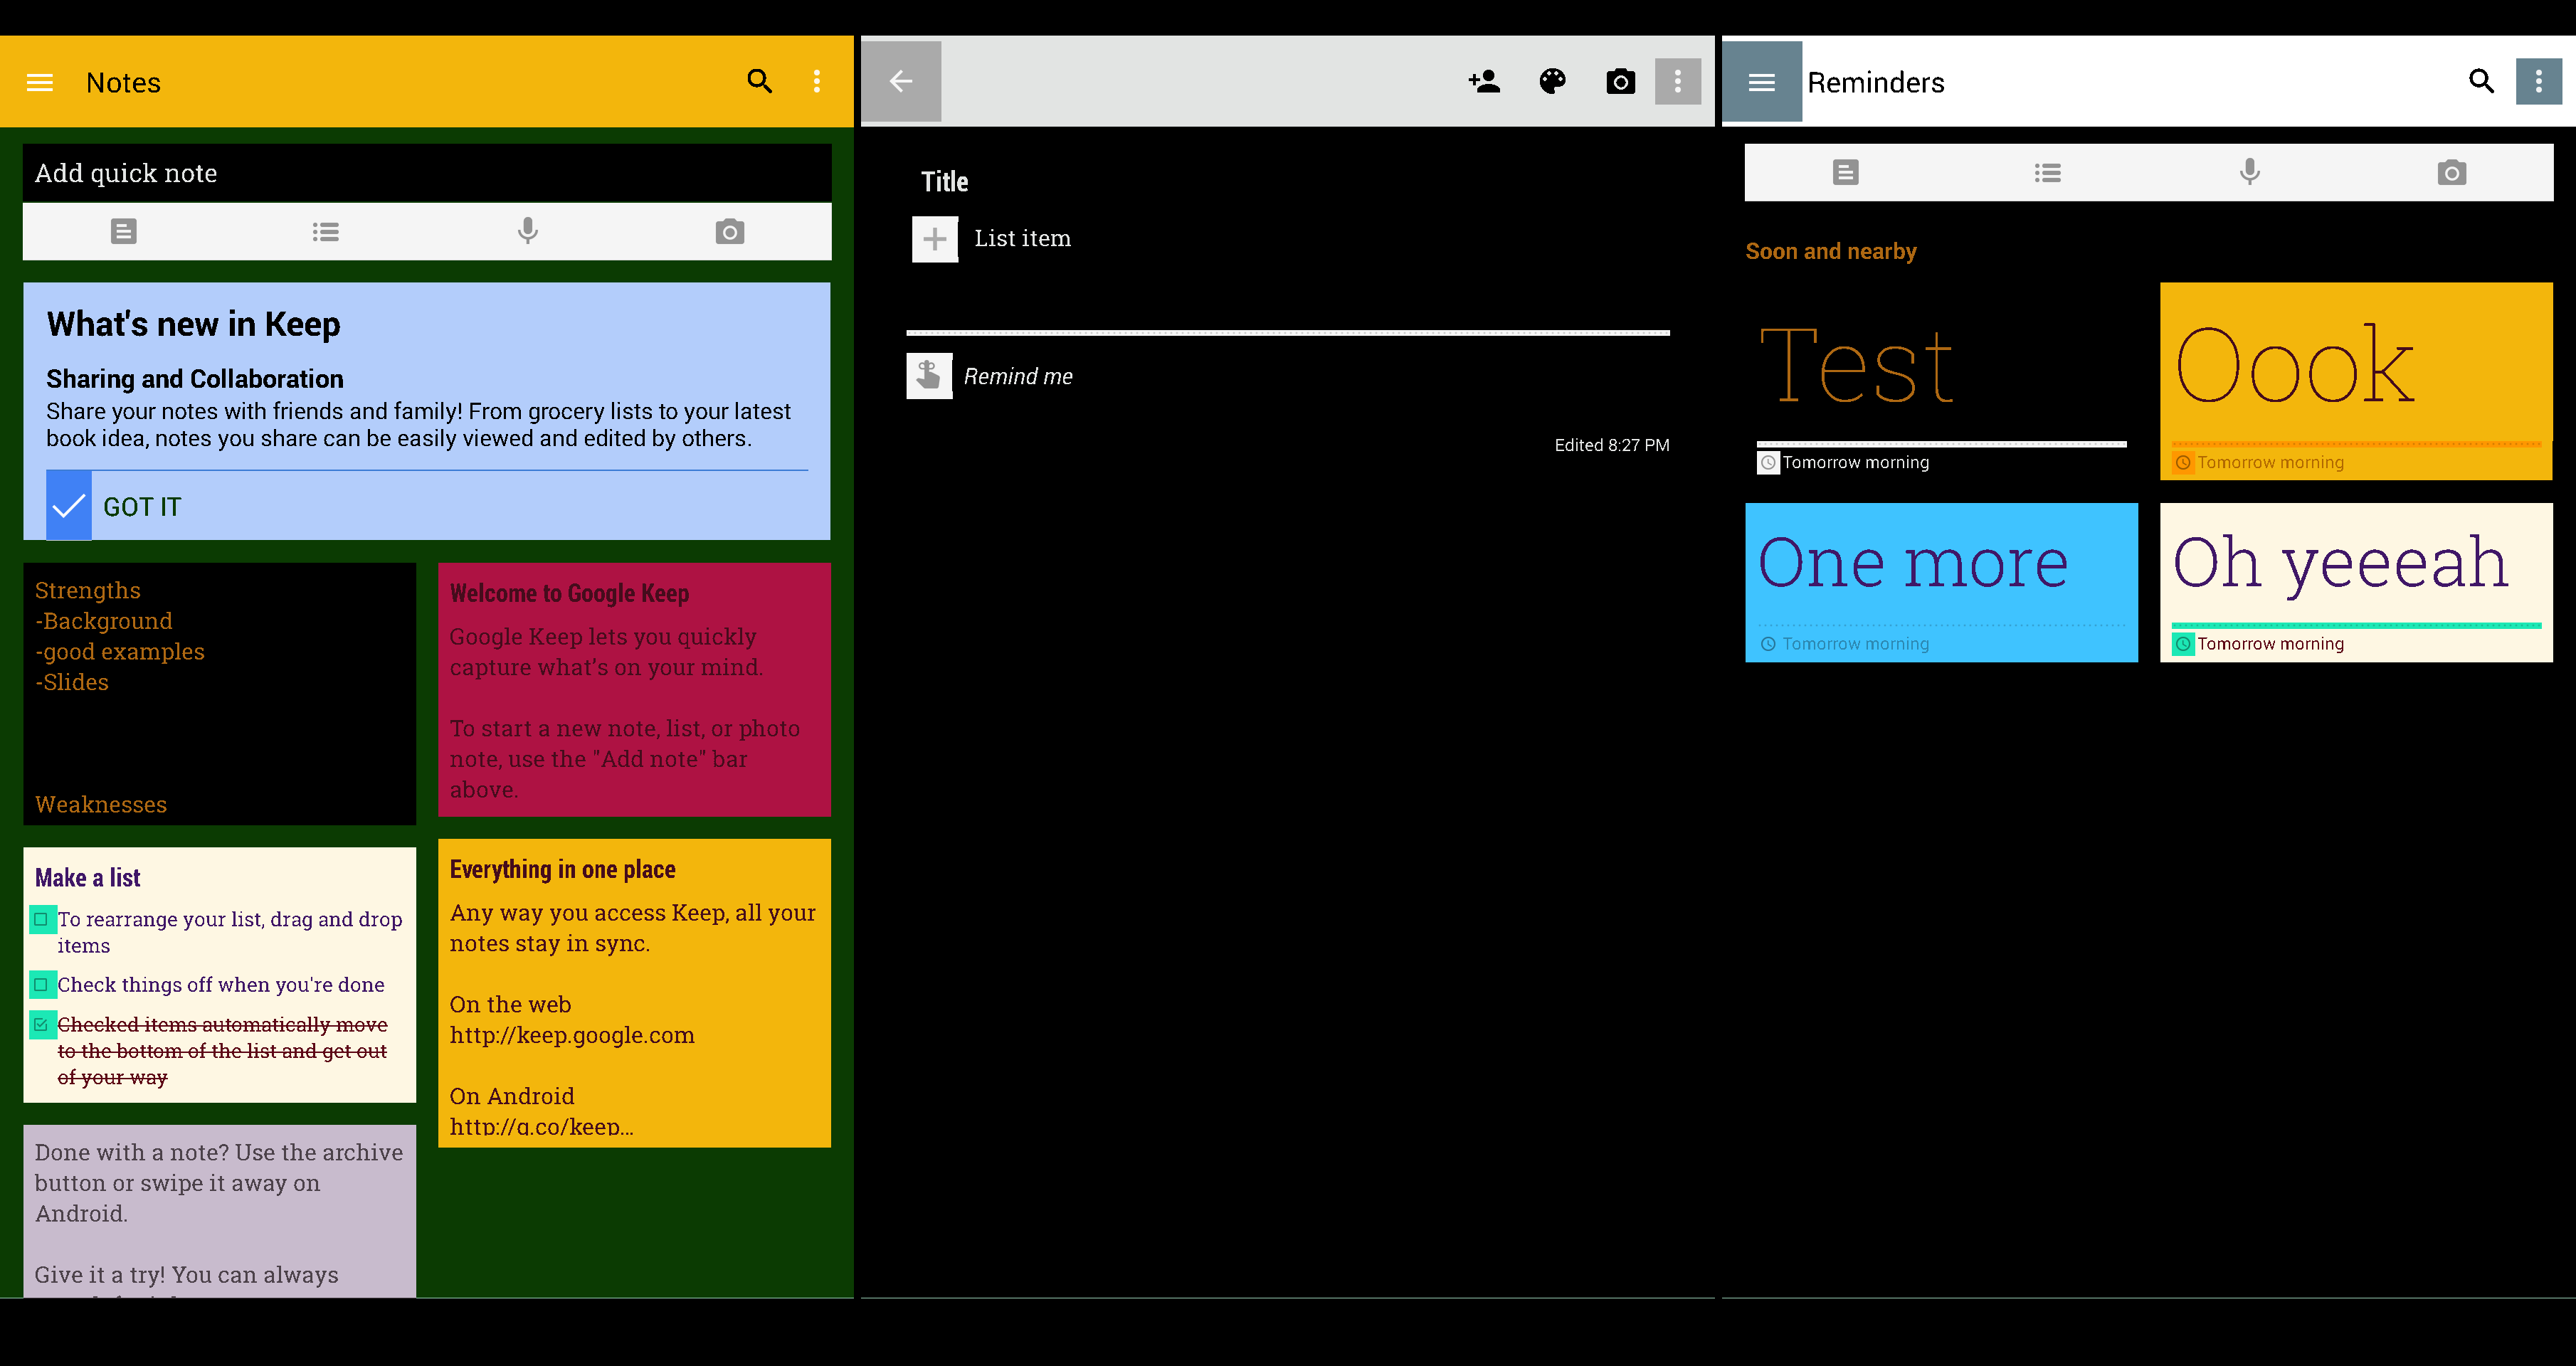Check 'Check things off when you're done'
2576x1366 pixels.
pyautogui.click(x=41, y=985)
